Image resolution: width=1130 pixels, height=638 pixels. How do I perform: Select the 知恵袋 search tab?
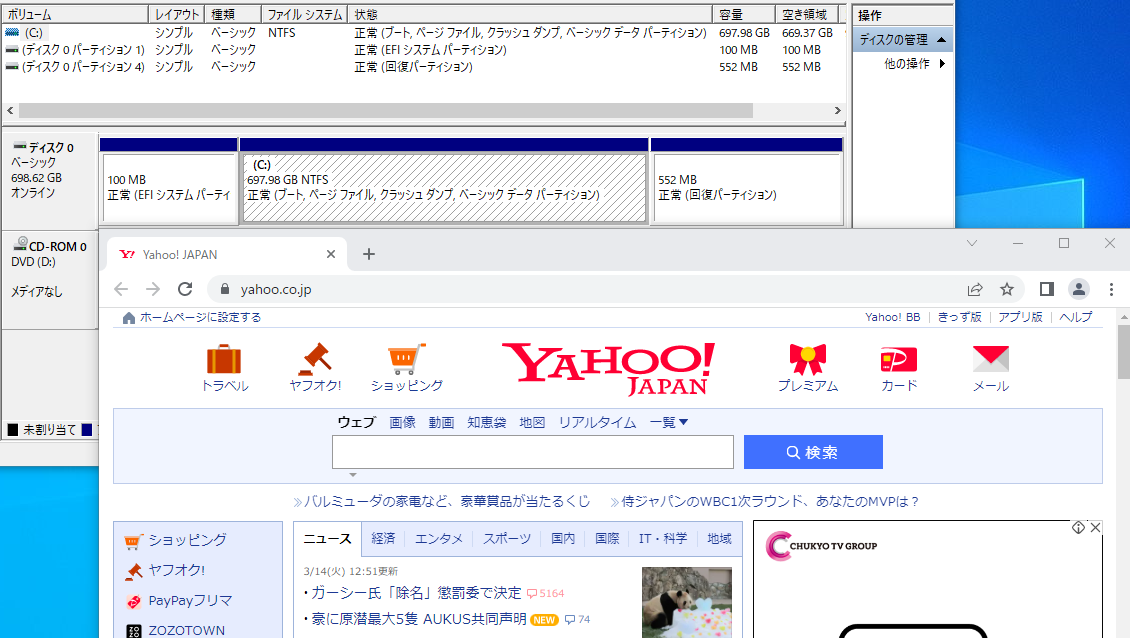(486, 422)
